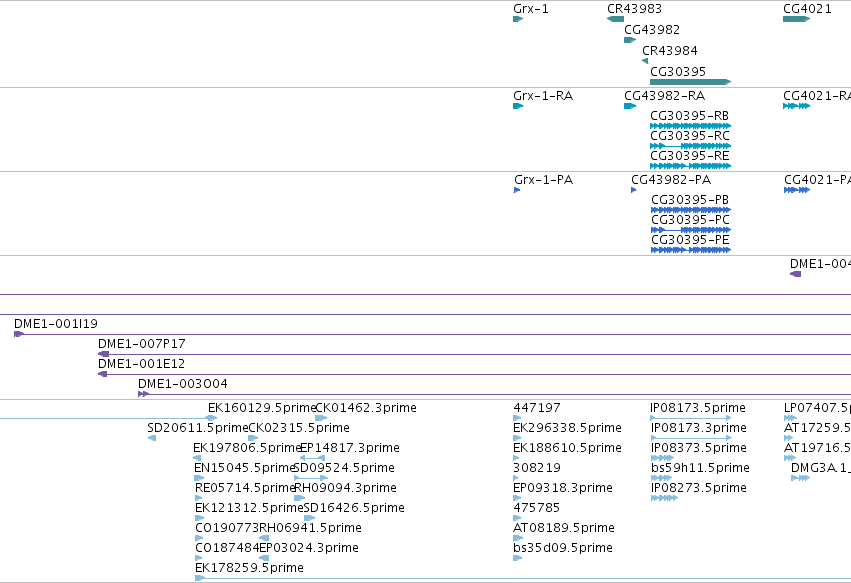Image resolution: width=851 pixels, height=583 pixels.
Task: Click the EK121312.5prime EST label
Action: pyautogui.click(x=249, y=508)
